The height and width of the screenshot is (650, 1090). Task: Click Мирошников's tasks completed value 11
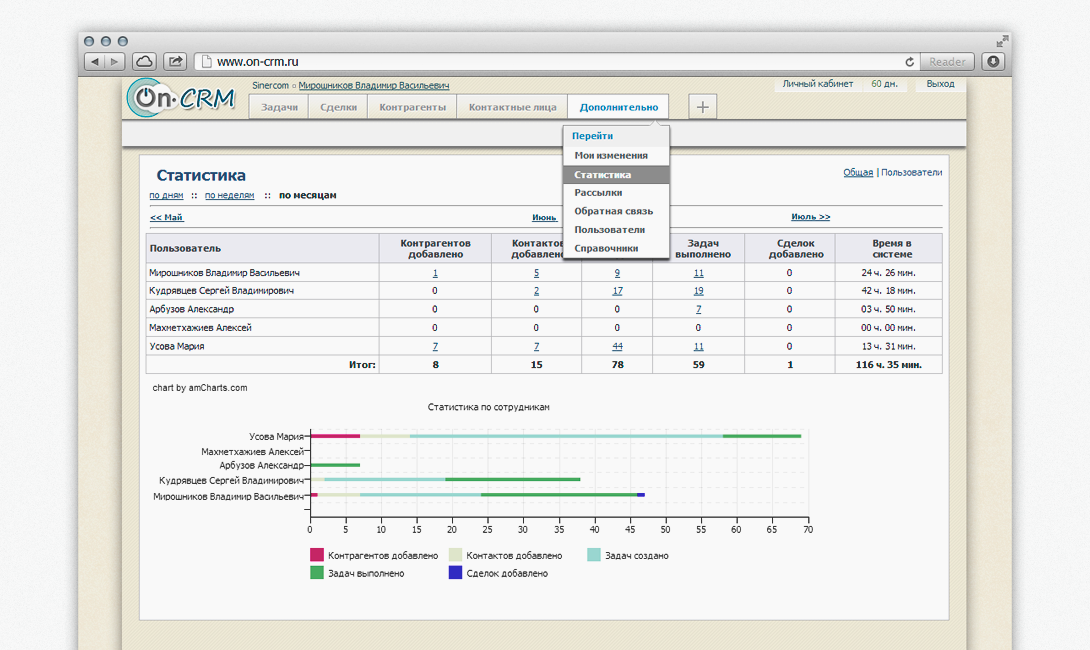[699, 273]
